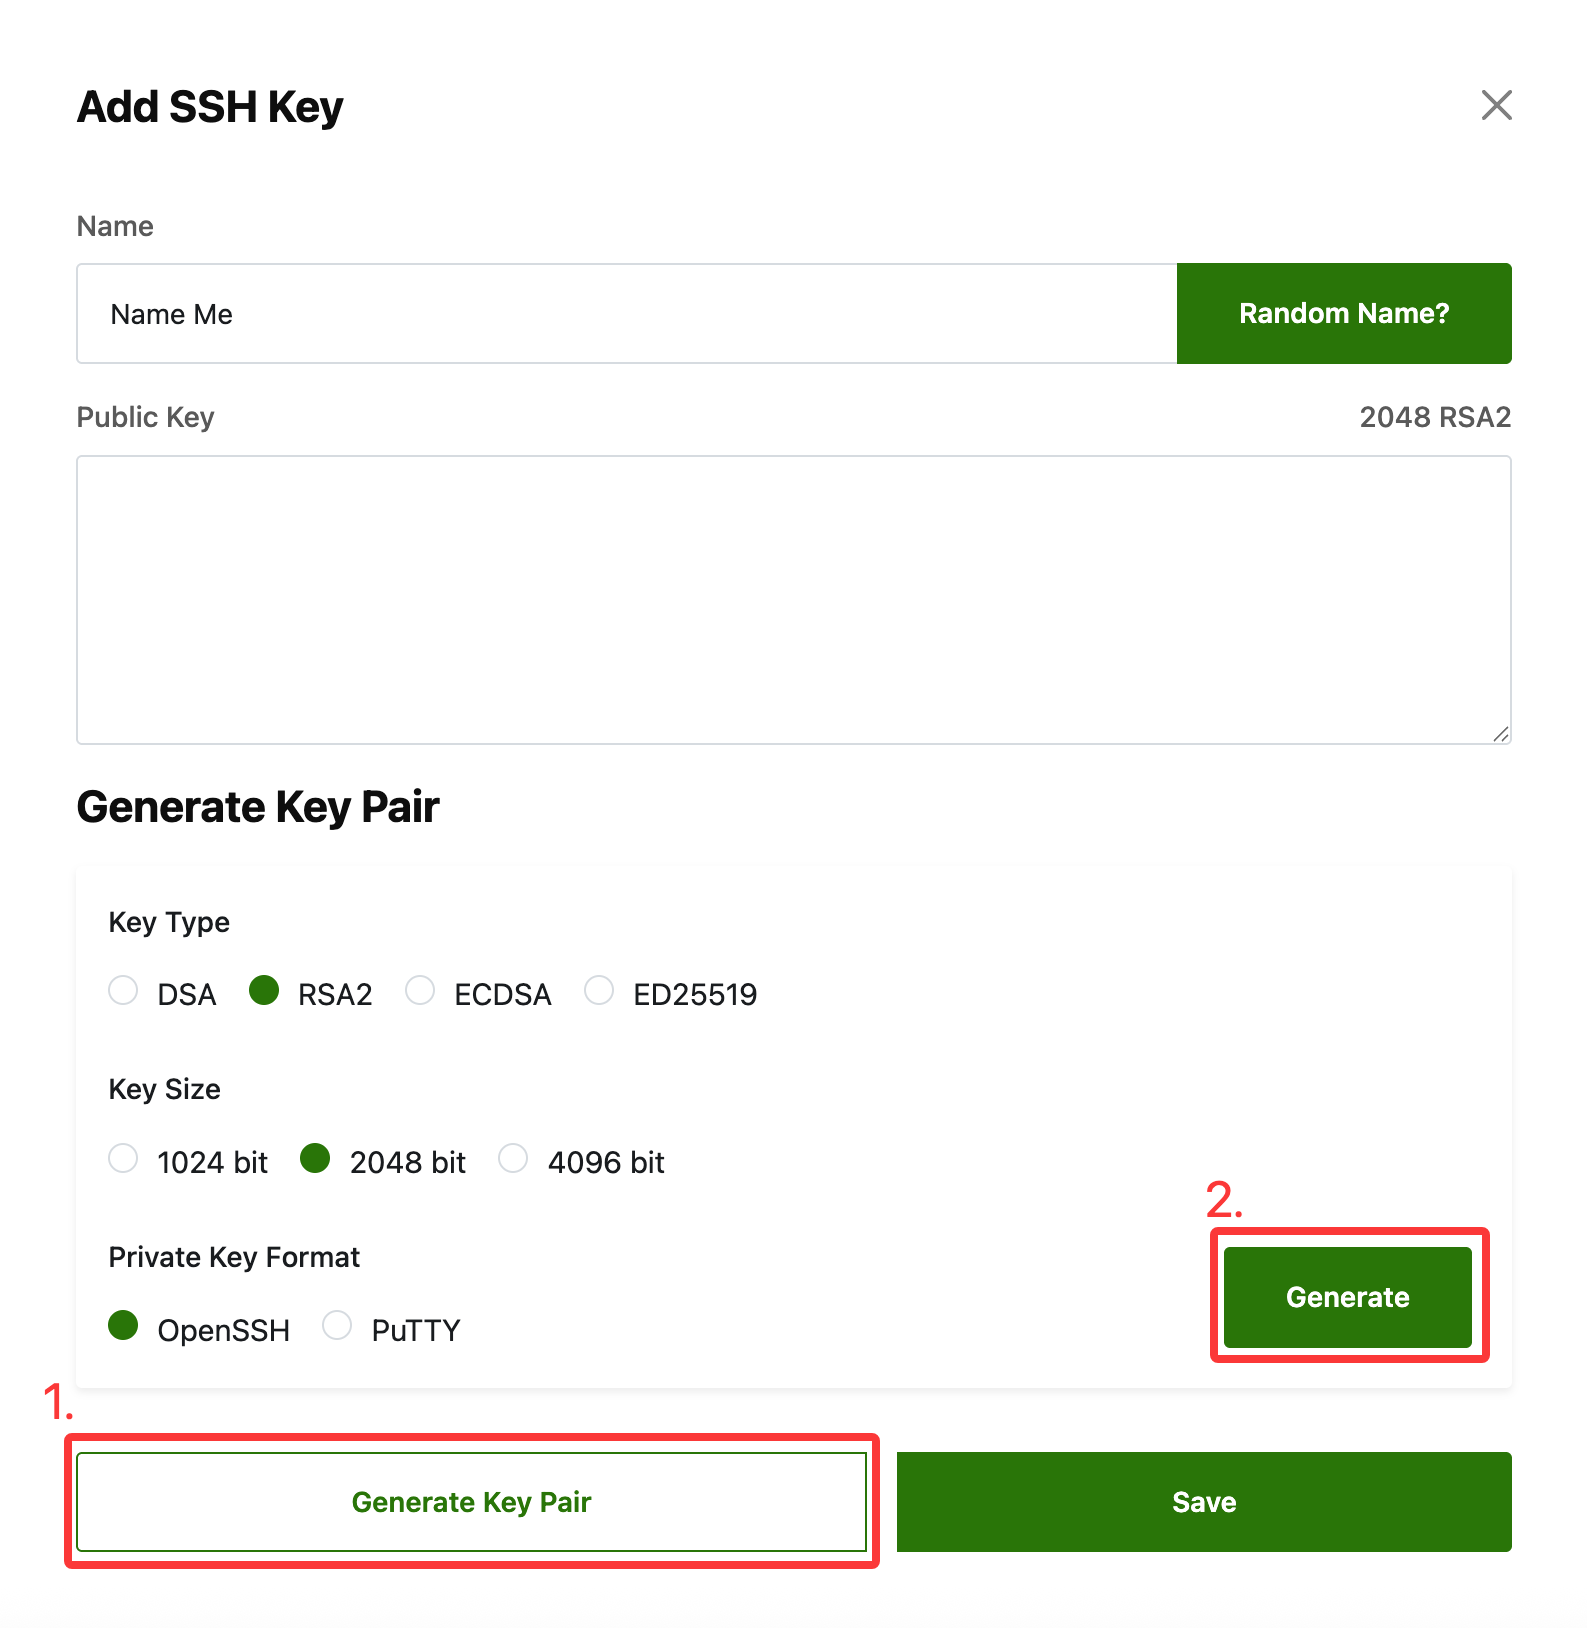
Task: Click the Public Key textarea resize handle
Action: click(1501, 734)
